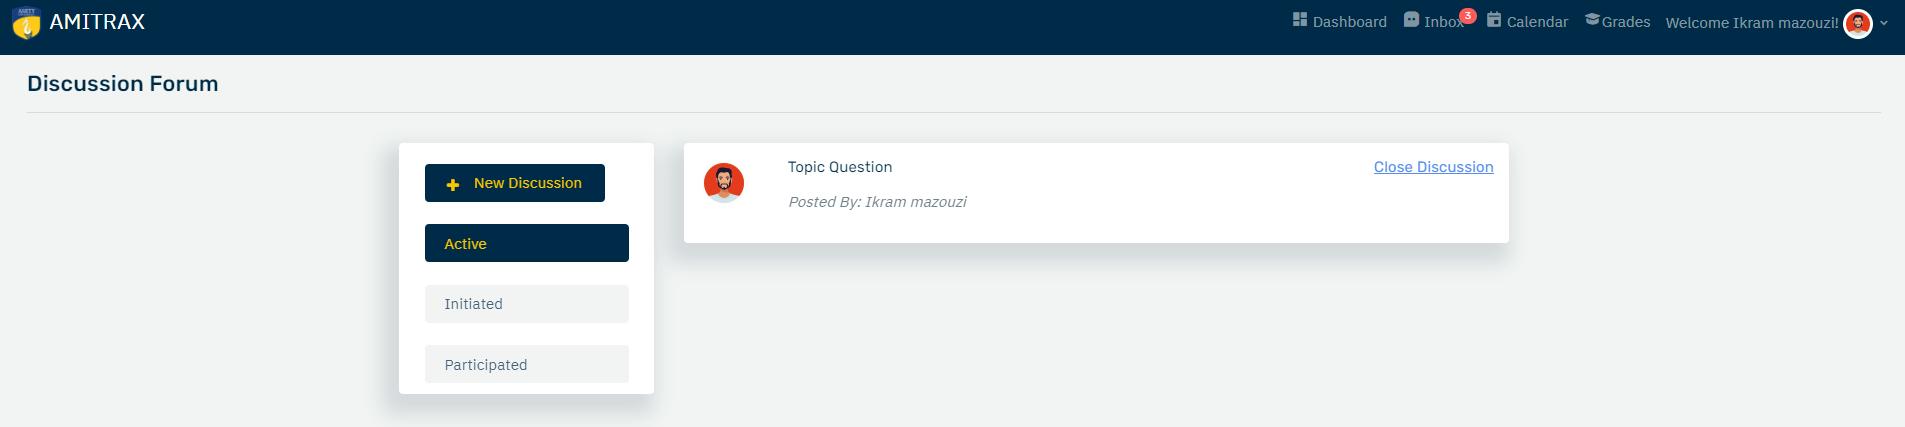Viewport: 1905px width, 427px height.
Task: Switch to Initiated discussions filter
Action: coord(526,304)
